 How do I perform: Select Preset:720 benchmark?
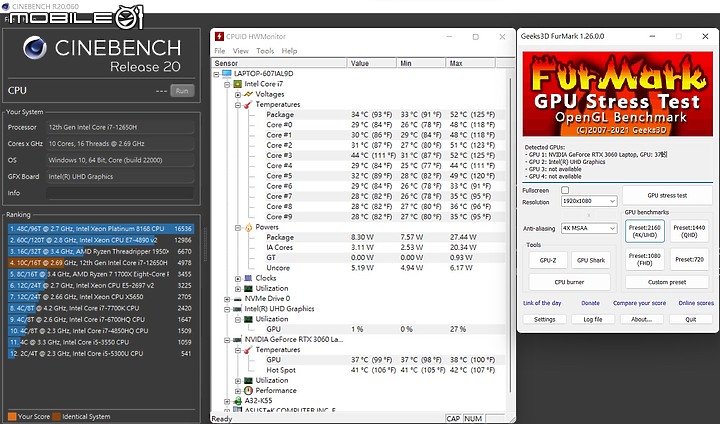pyautogui.click(x=689, y=259)
